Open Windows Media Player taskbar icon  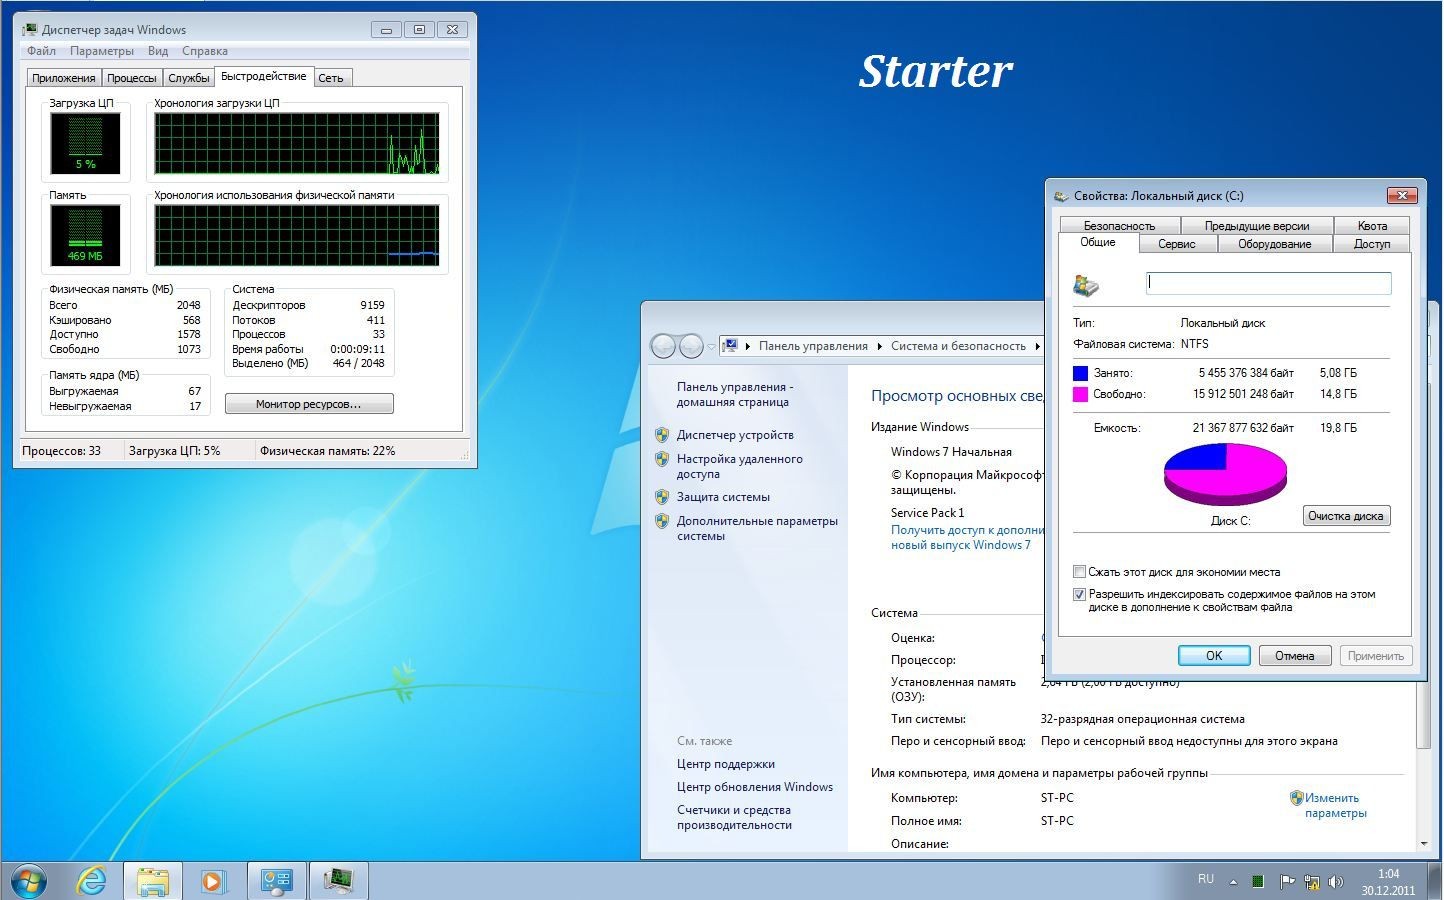212,881
